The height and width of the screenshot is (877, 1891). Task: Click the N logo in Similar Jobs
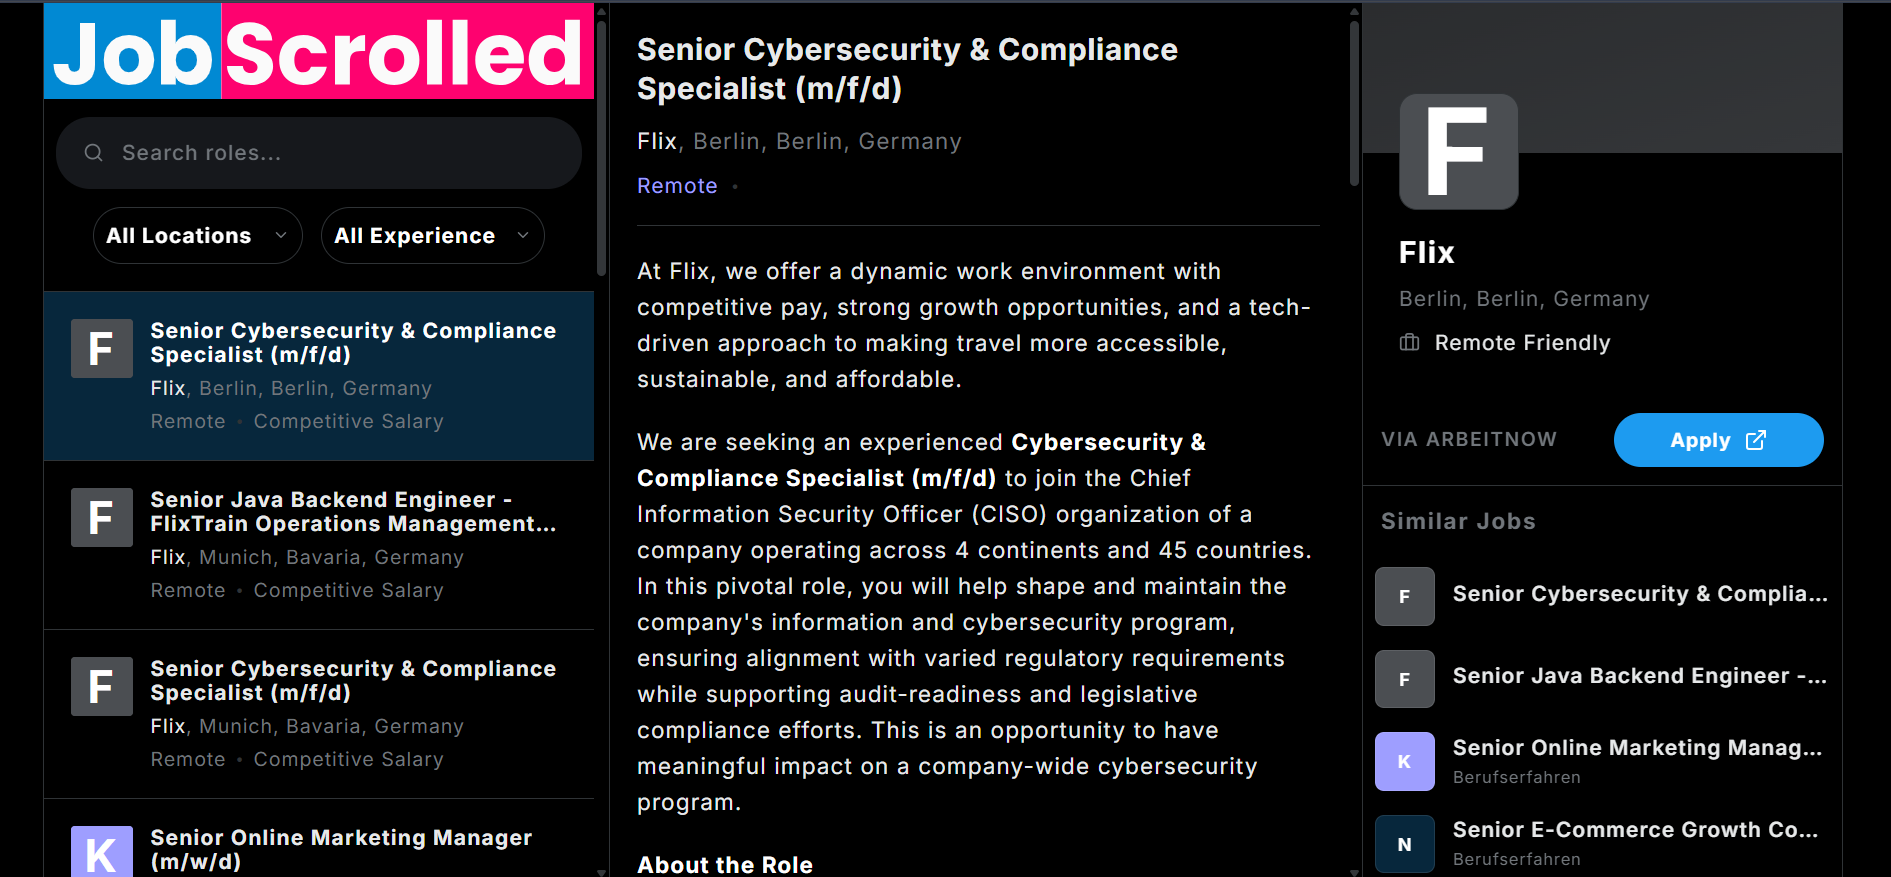pyautogui.click(x=1404, y=844)
